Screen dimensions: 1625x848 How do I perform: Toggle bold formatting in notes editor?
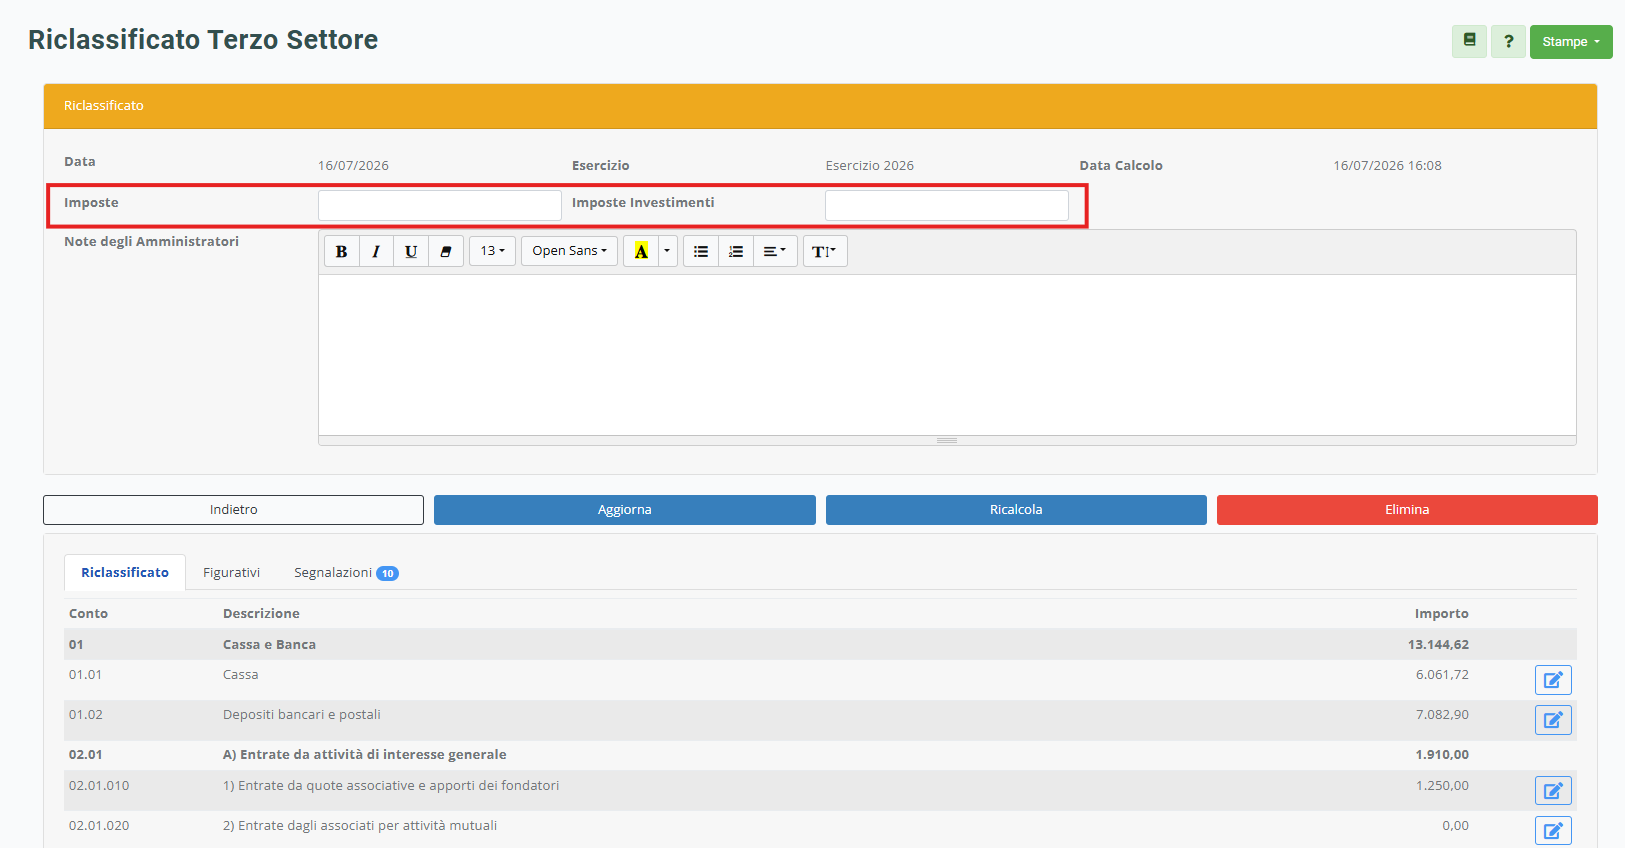(341, 251)
